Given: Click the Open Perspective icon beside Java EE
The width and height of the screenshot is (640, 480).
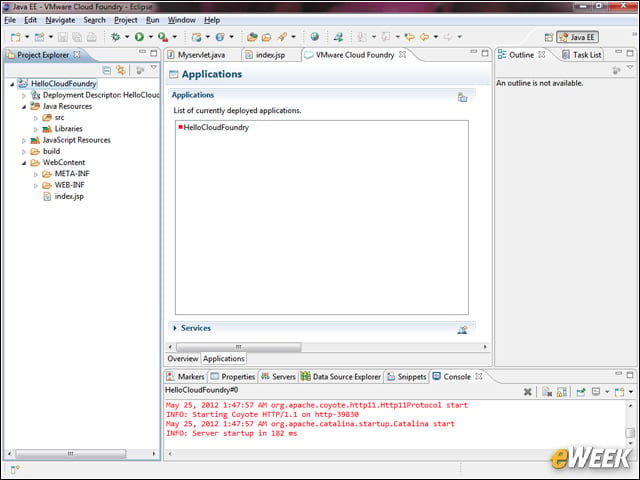Looking at the screenshot, I should (x=549, y=37).
